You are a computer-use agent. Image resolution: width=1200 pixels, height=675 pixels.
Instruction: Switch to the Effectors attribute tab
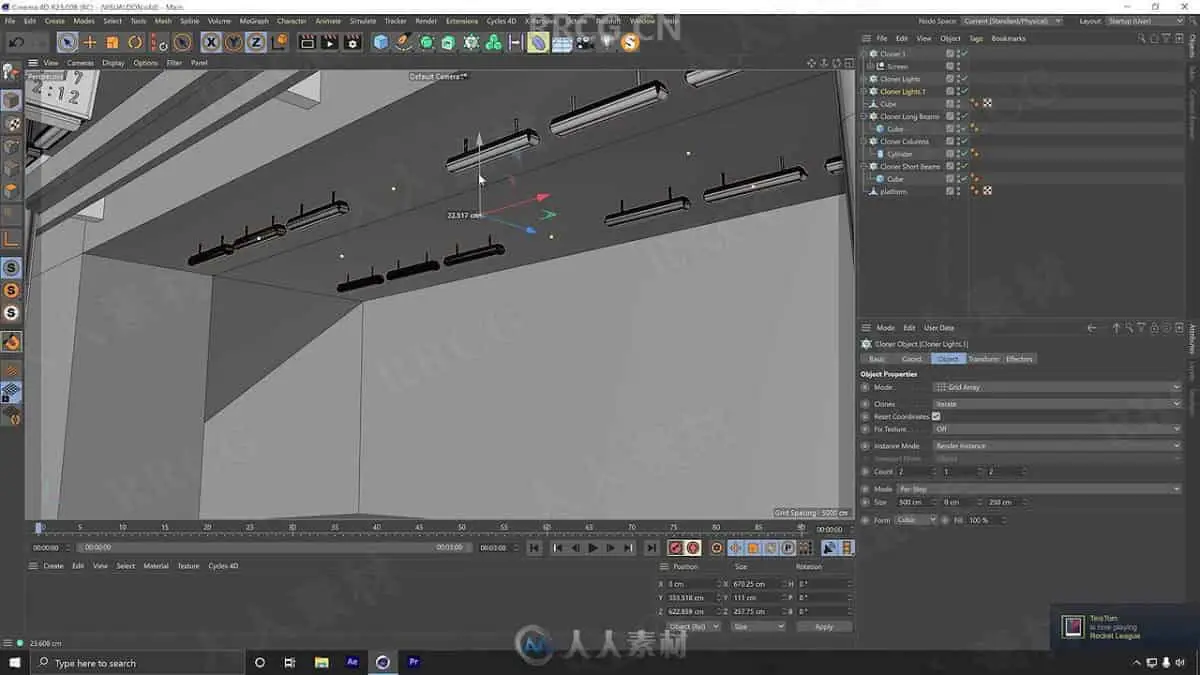click(x=1019, y=359)
